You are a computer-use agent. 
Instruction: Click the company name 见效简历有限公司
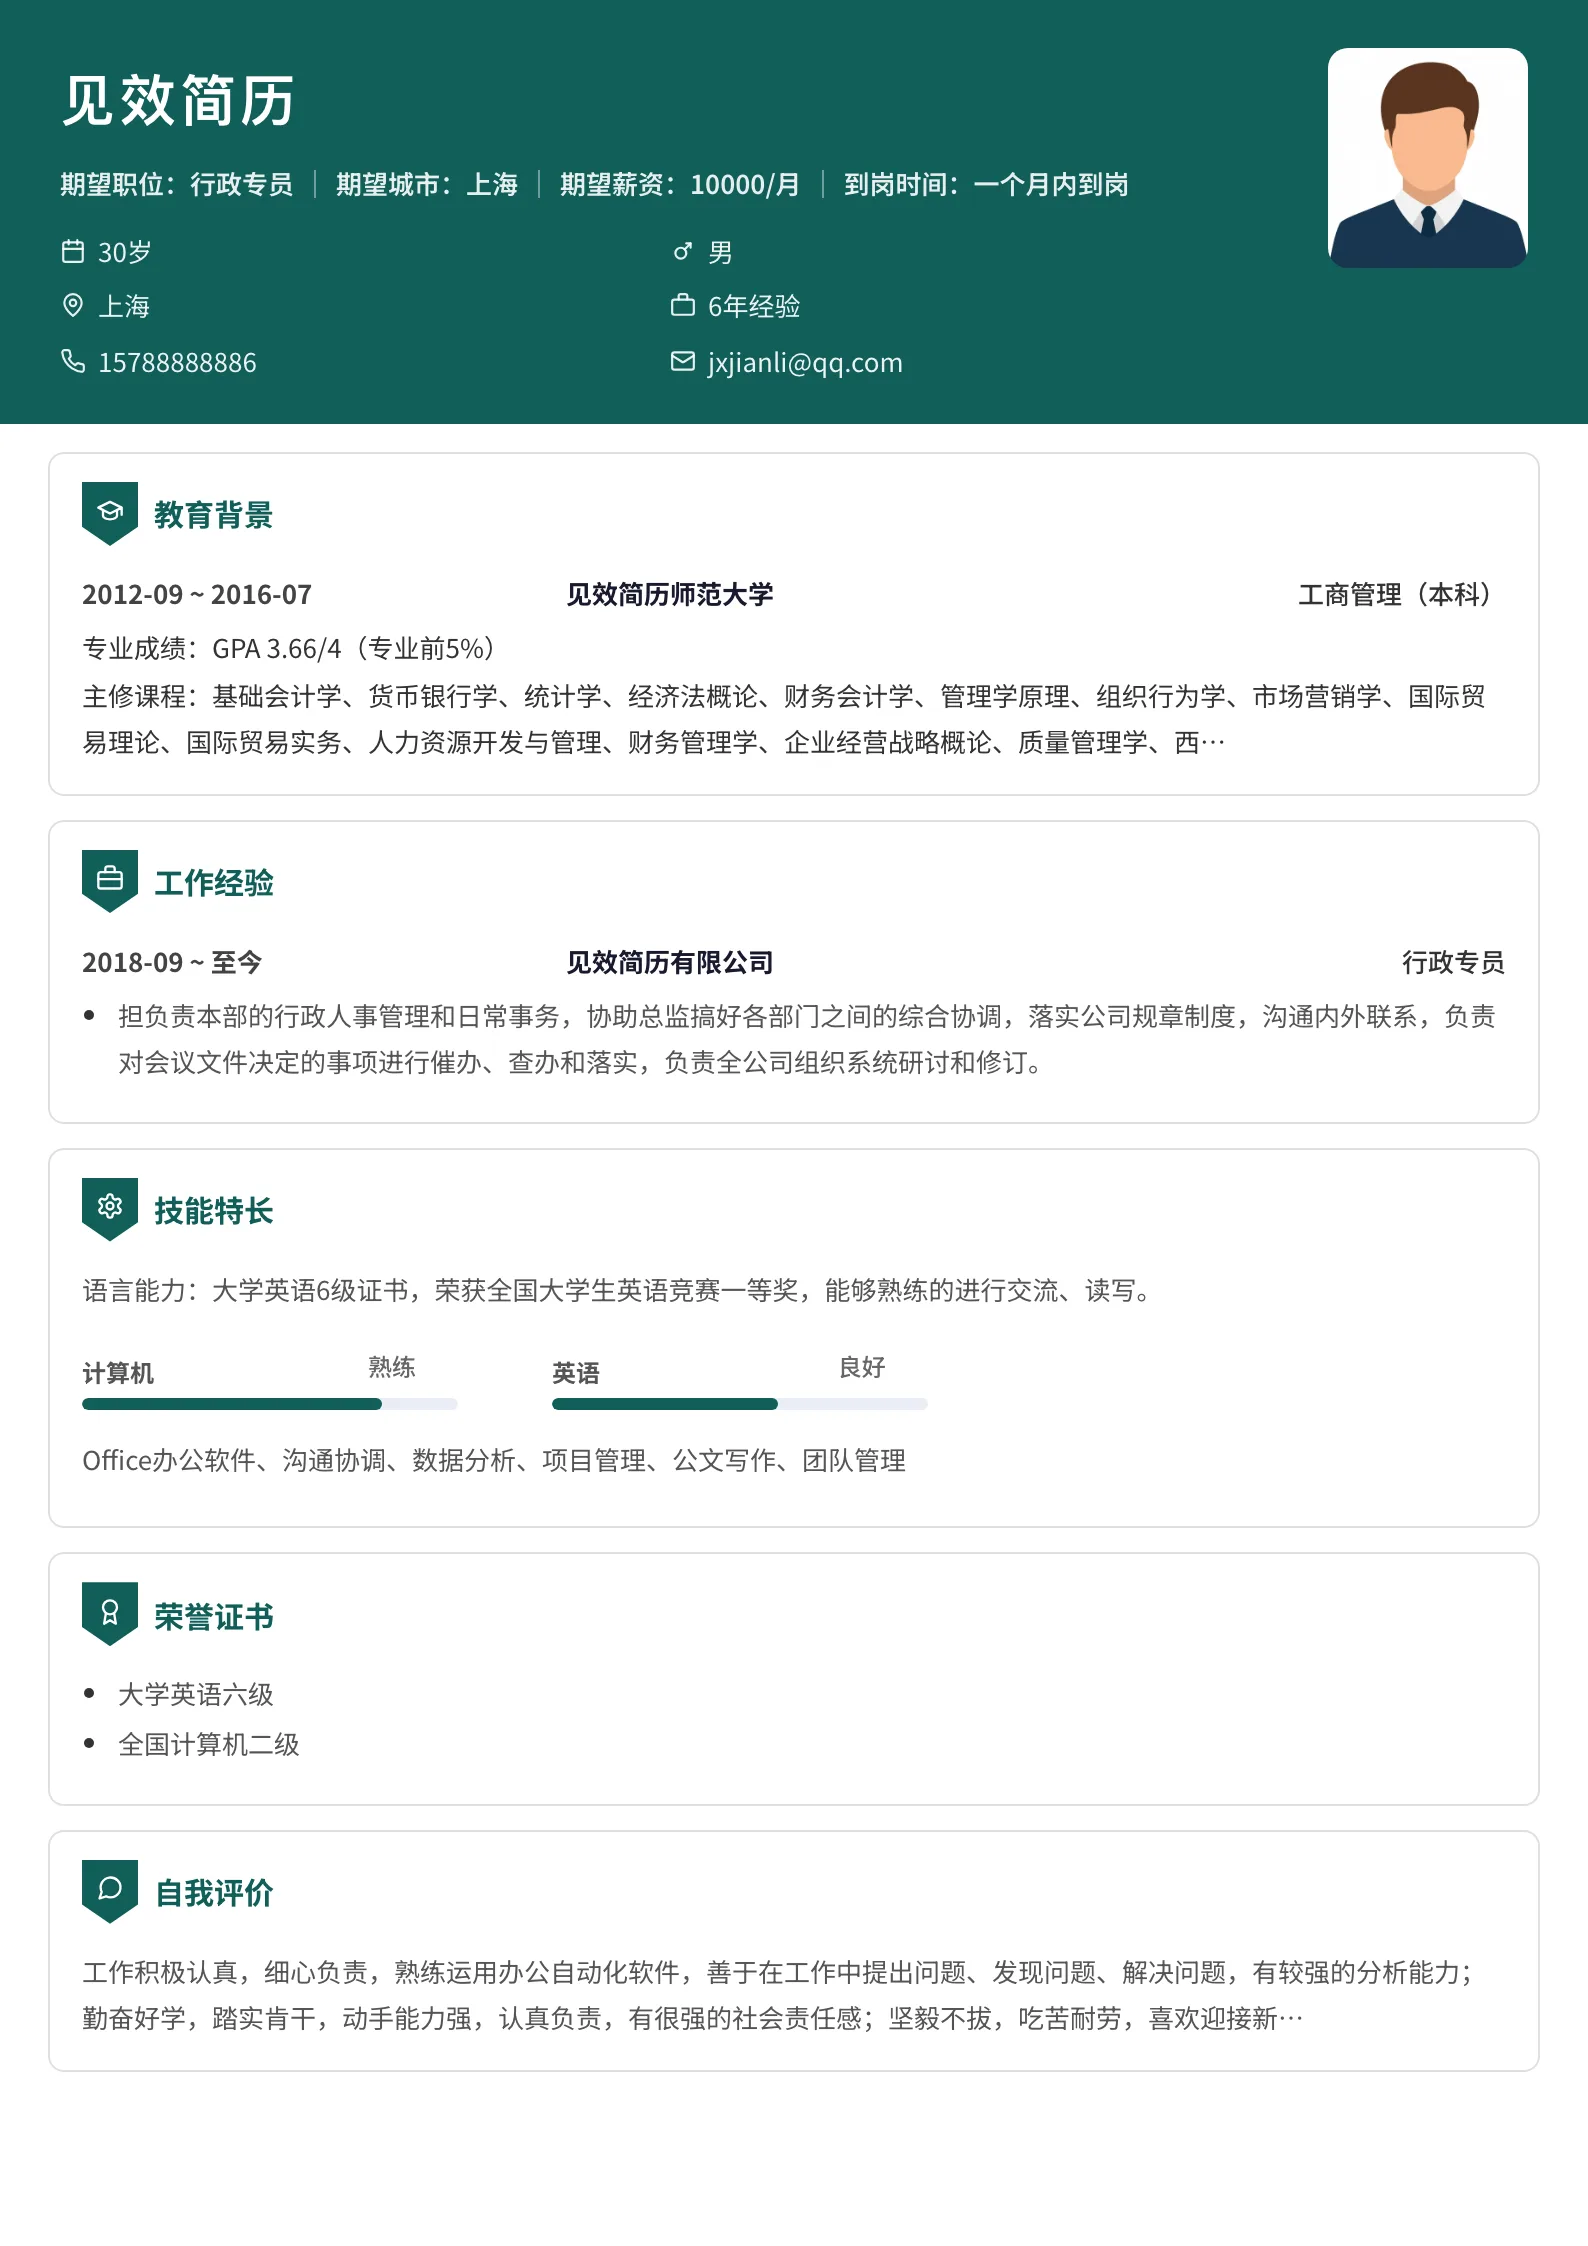tap(670, 963)
